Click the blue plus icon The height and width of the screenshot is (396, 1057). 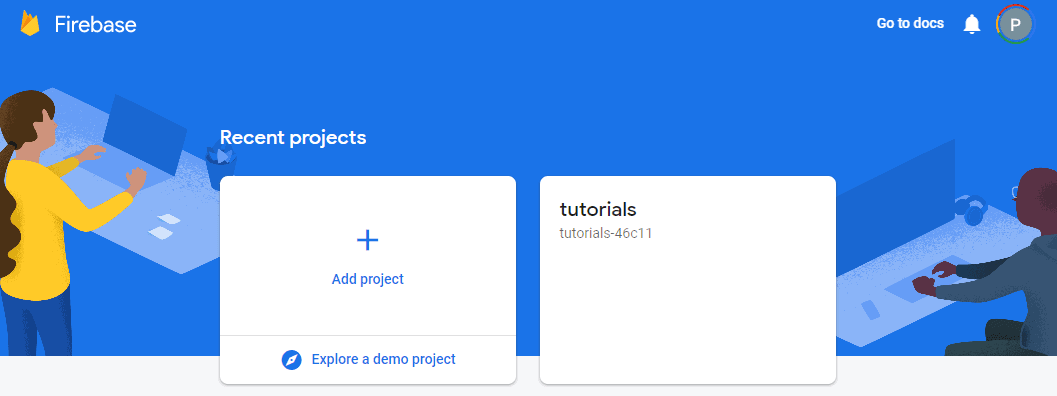(367, 240)
